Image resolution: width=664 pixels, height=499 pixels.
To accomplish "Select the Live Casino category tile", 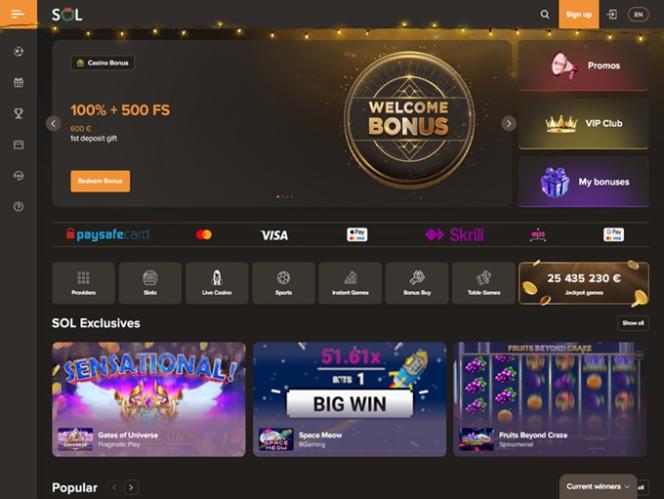I will click(x=217, y=283).
